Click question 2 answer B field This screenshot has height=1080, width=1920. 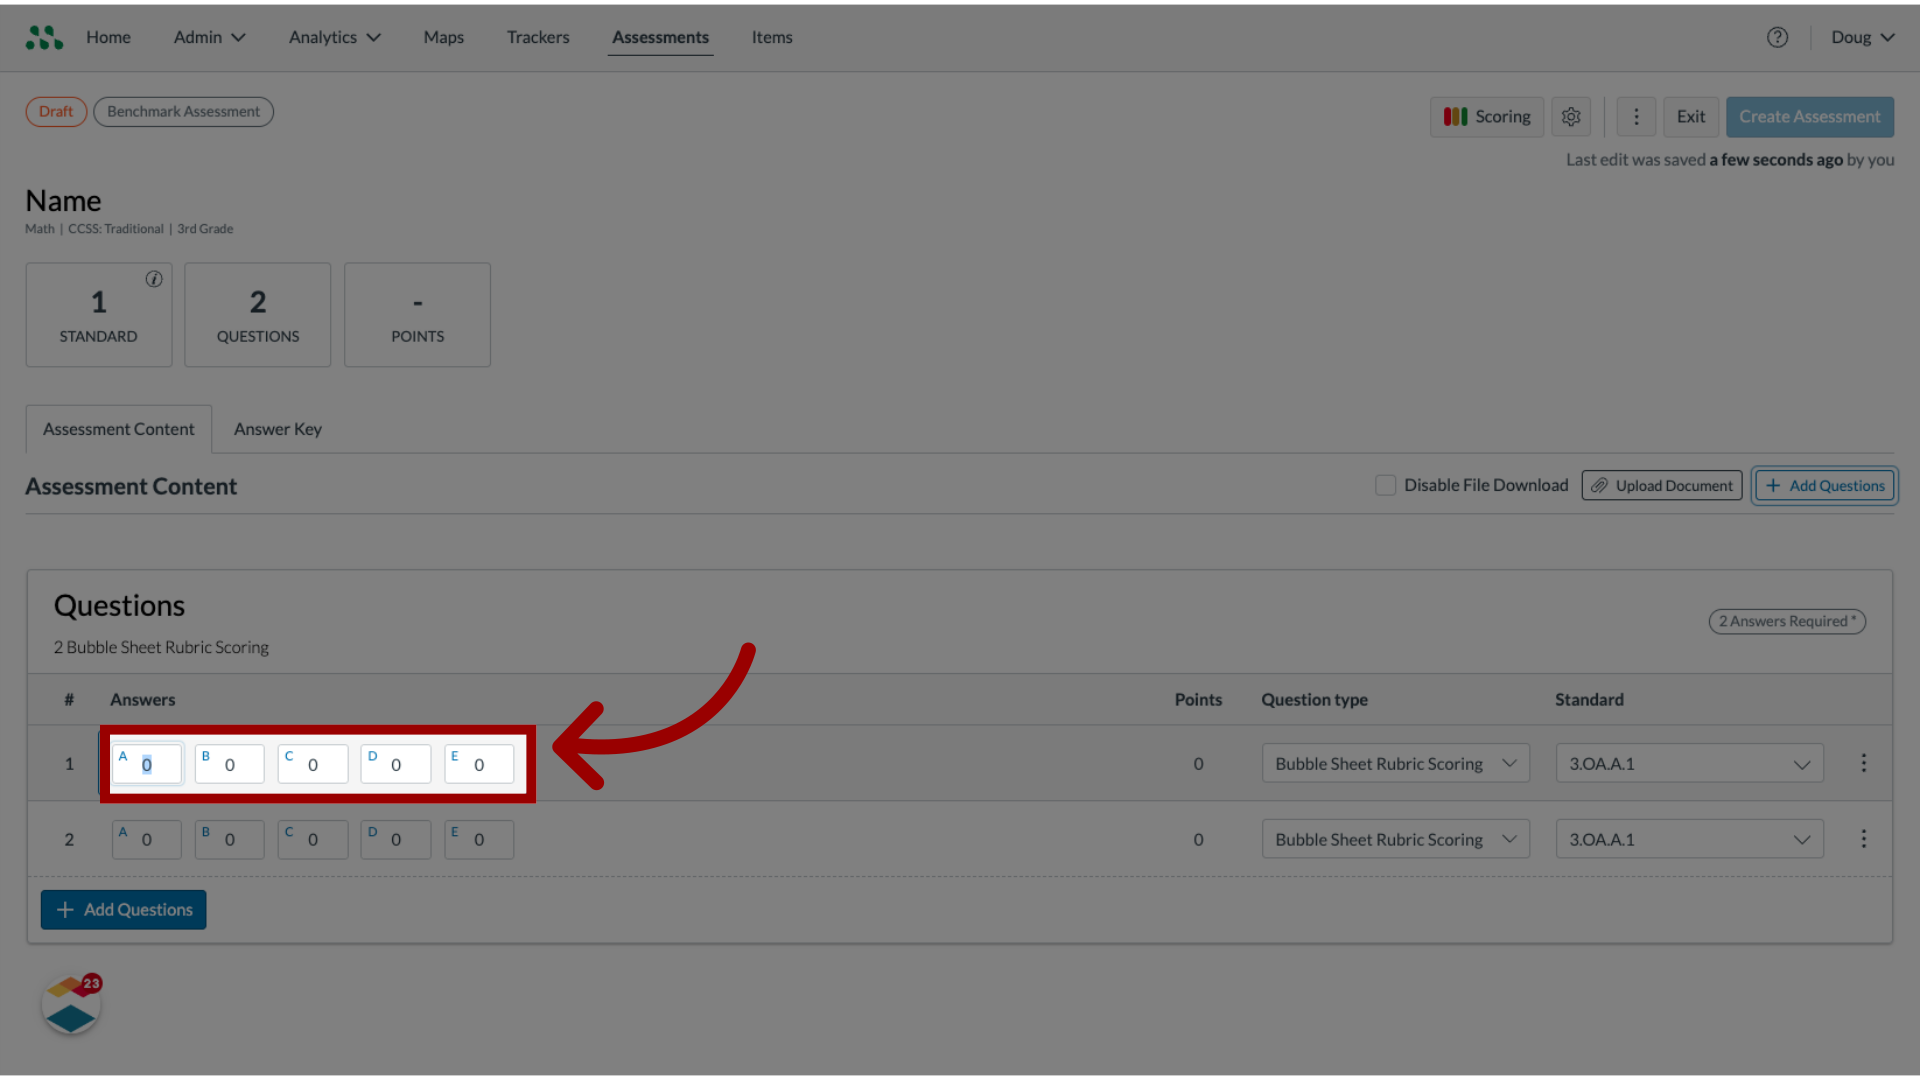coord(230,839)
